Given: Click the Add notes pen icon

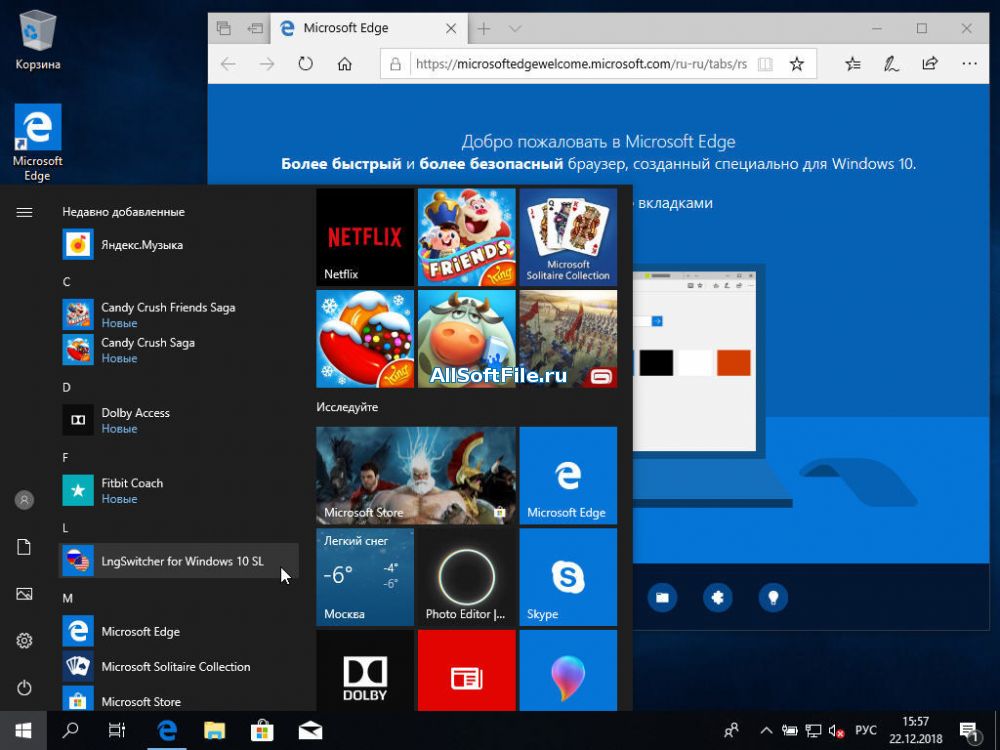Looking at the screenshot, I should pos(891,64).
